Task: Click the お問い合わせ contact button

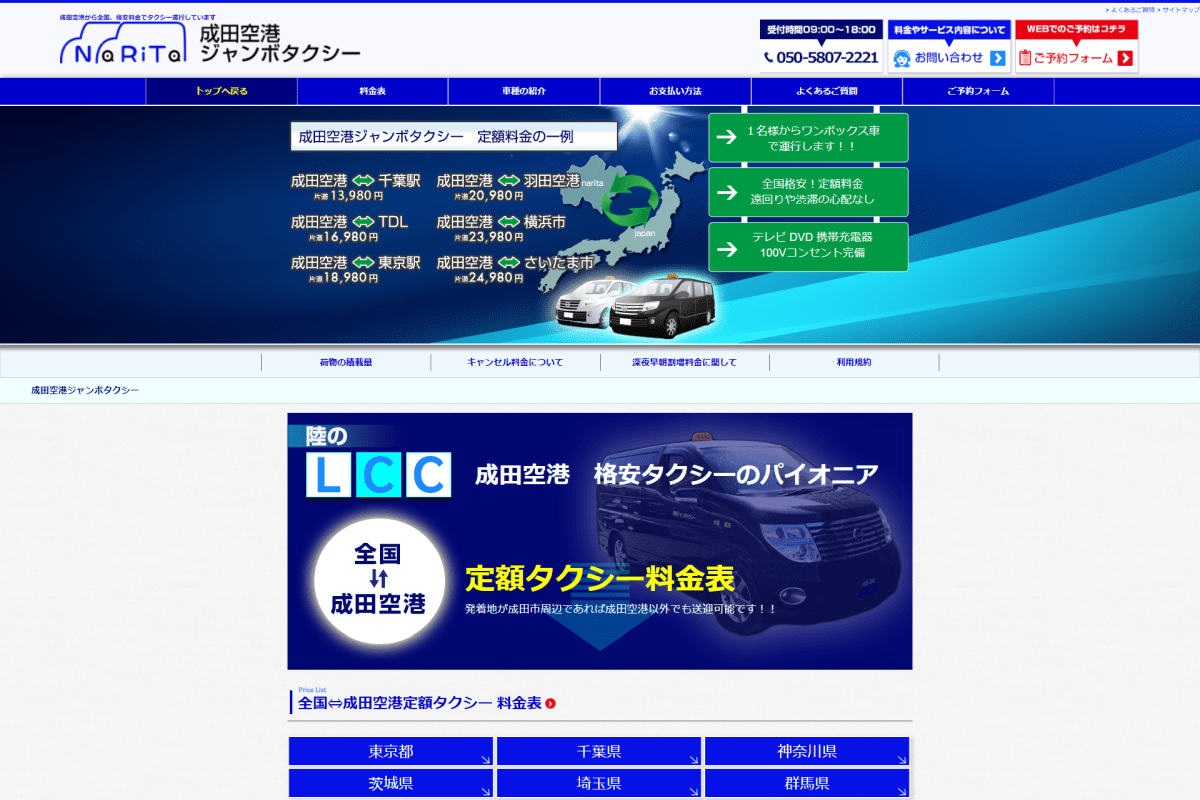Action: [949, 47]
